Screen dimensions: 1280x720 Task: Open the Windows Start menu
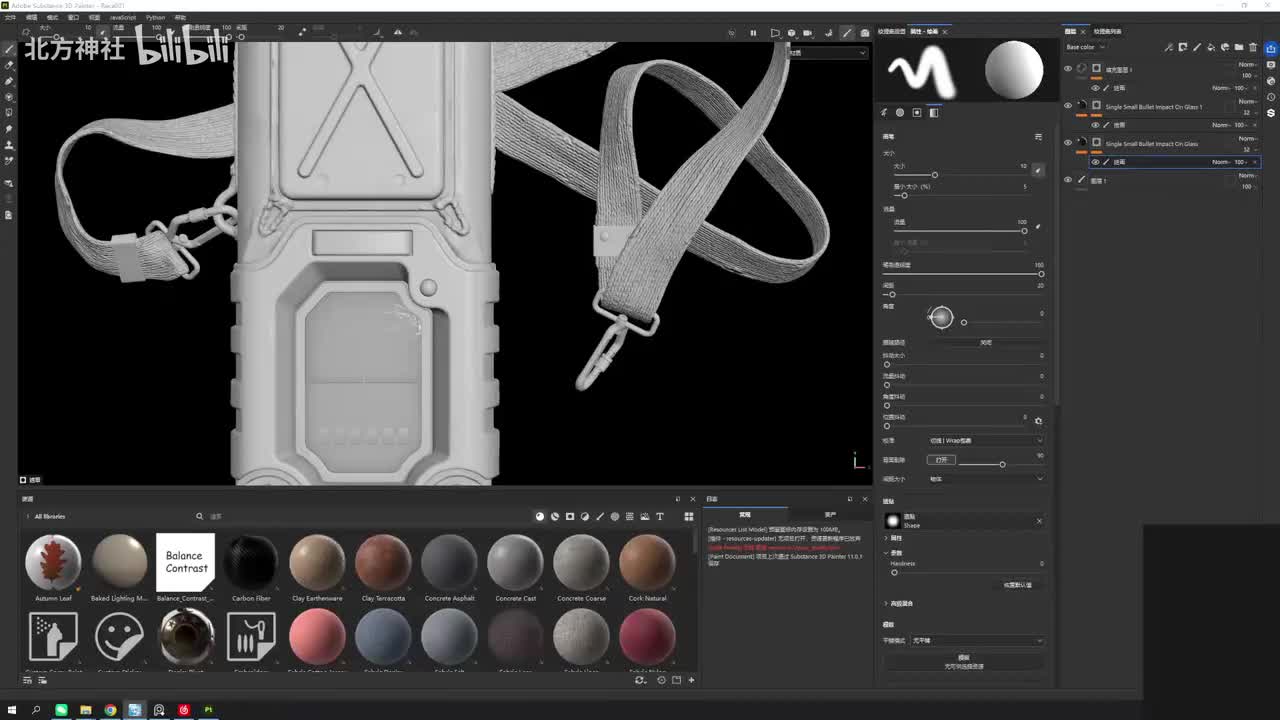coord(12,710)
